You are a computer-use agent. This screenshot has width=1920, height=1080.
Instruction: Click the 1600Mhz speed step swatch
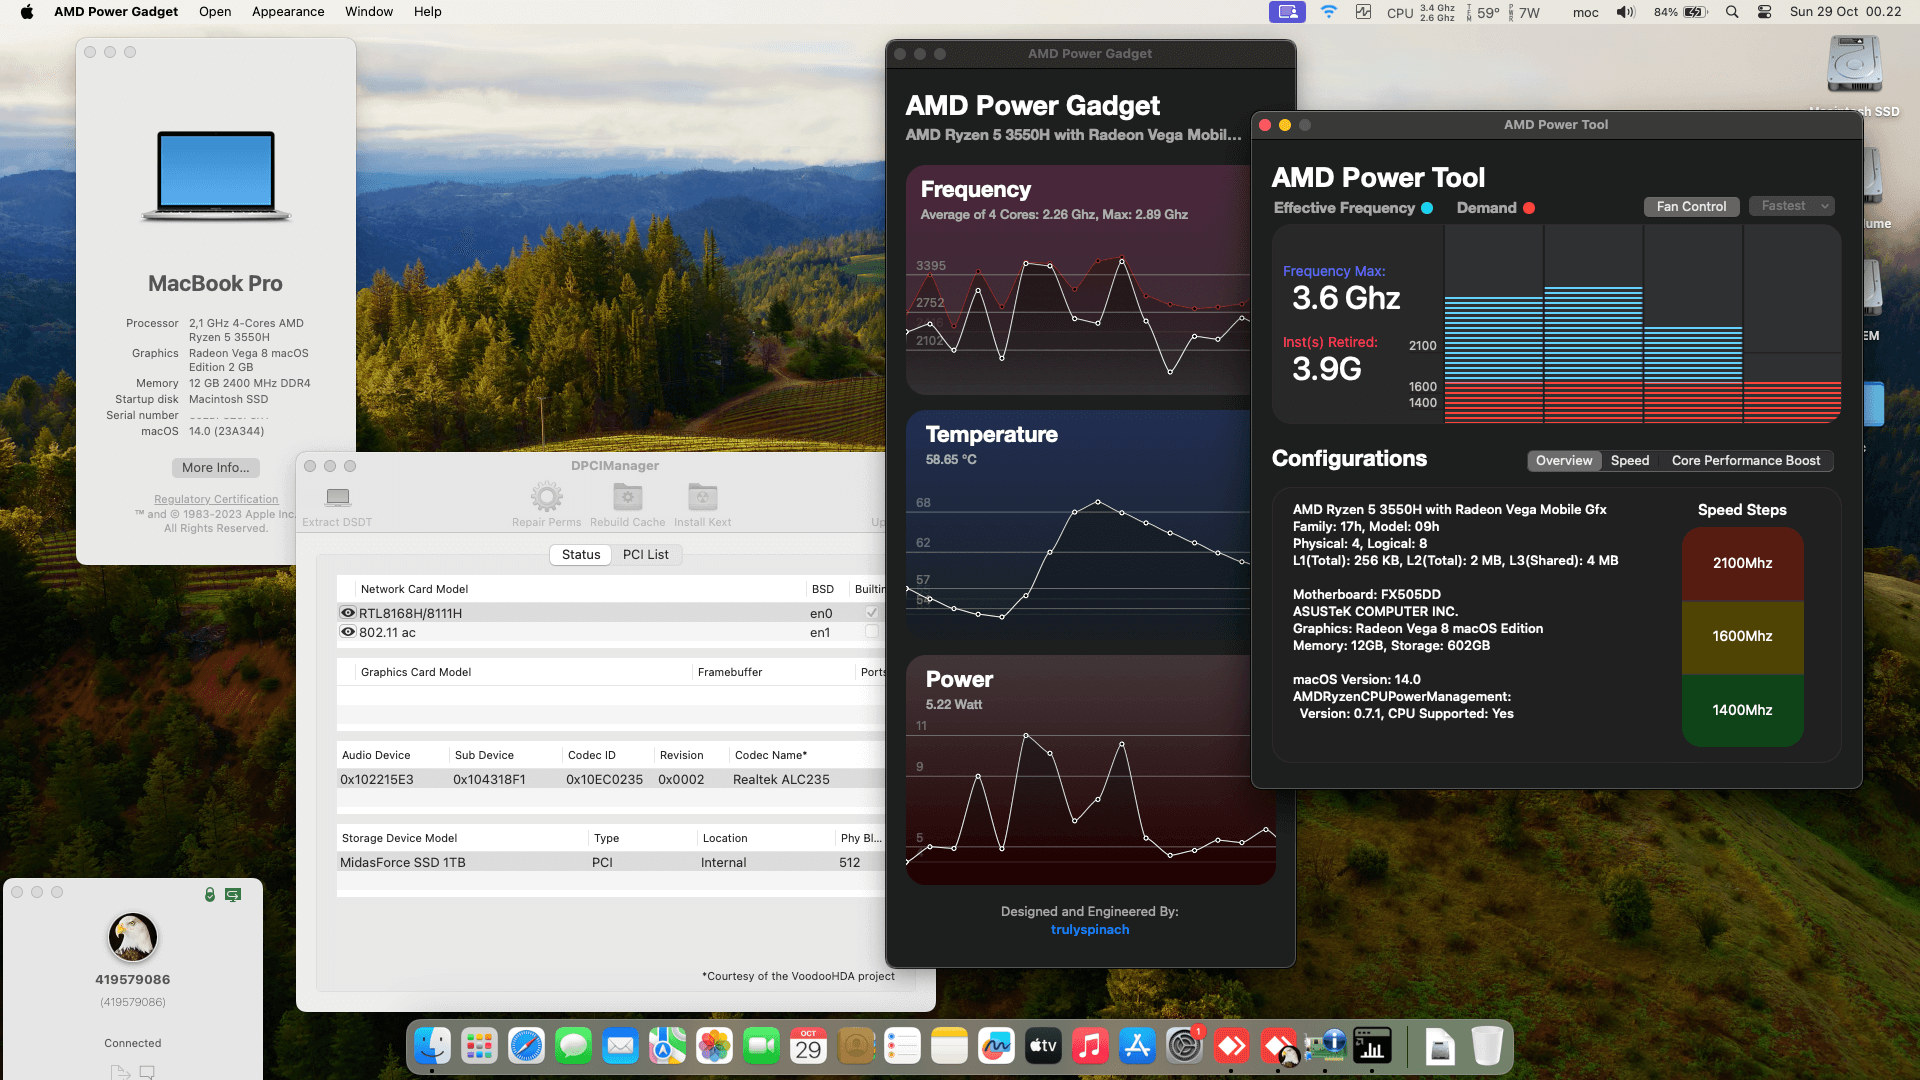point(1742,636)
